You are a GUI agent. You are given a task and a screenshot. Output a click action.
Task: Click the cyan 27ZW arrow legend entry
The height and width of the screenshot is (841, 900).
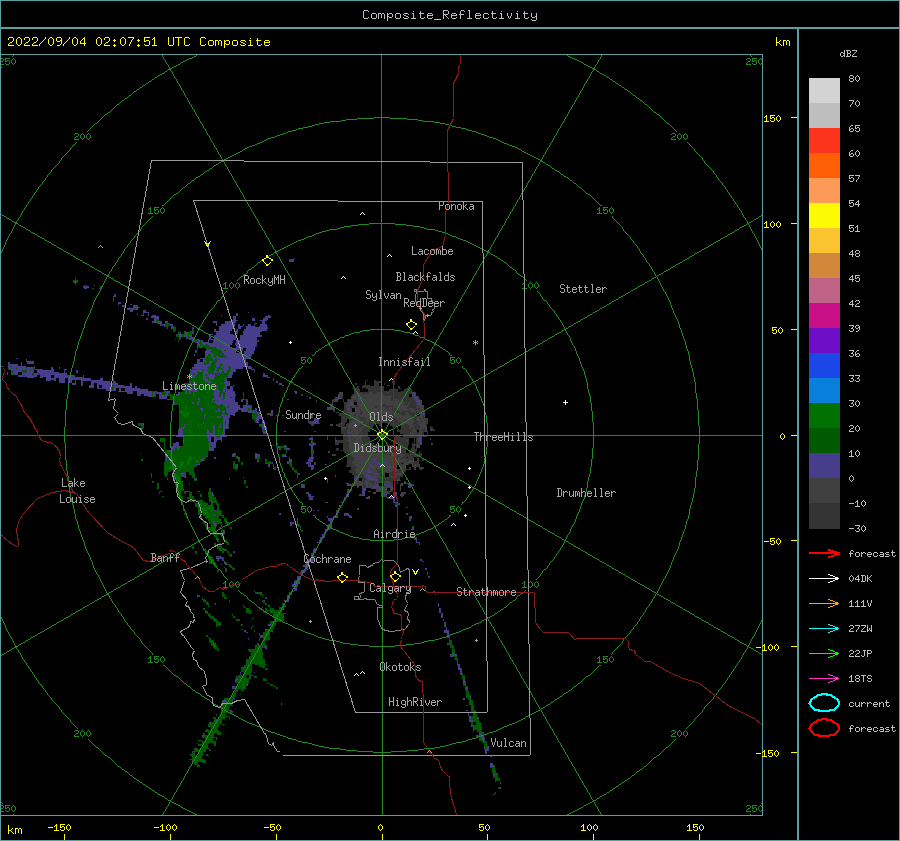pyautogui.click(x=824, y=629)
